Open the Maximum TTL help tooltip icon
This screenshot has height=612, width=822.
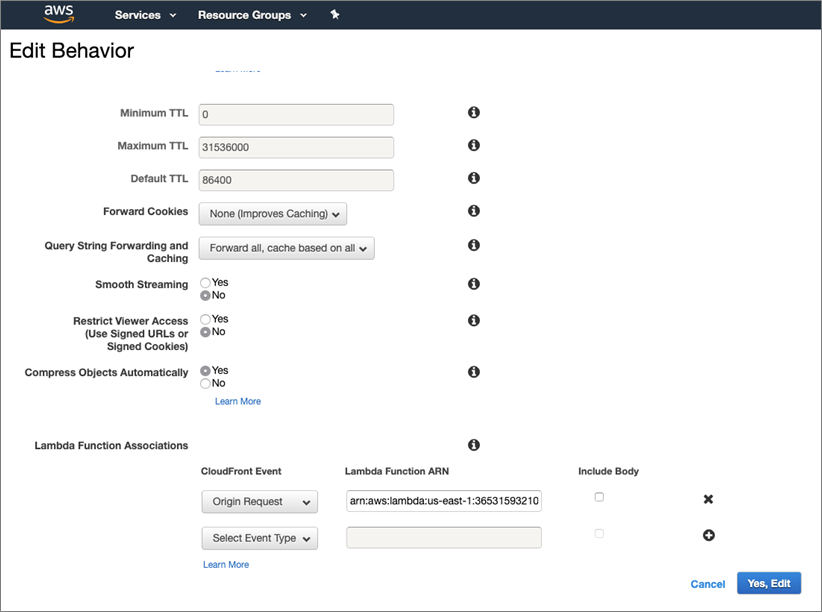click(x=473, y=145)
